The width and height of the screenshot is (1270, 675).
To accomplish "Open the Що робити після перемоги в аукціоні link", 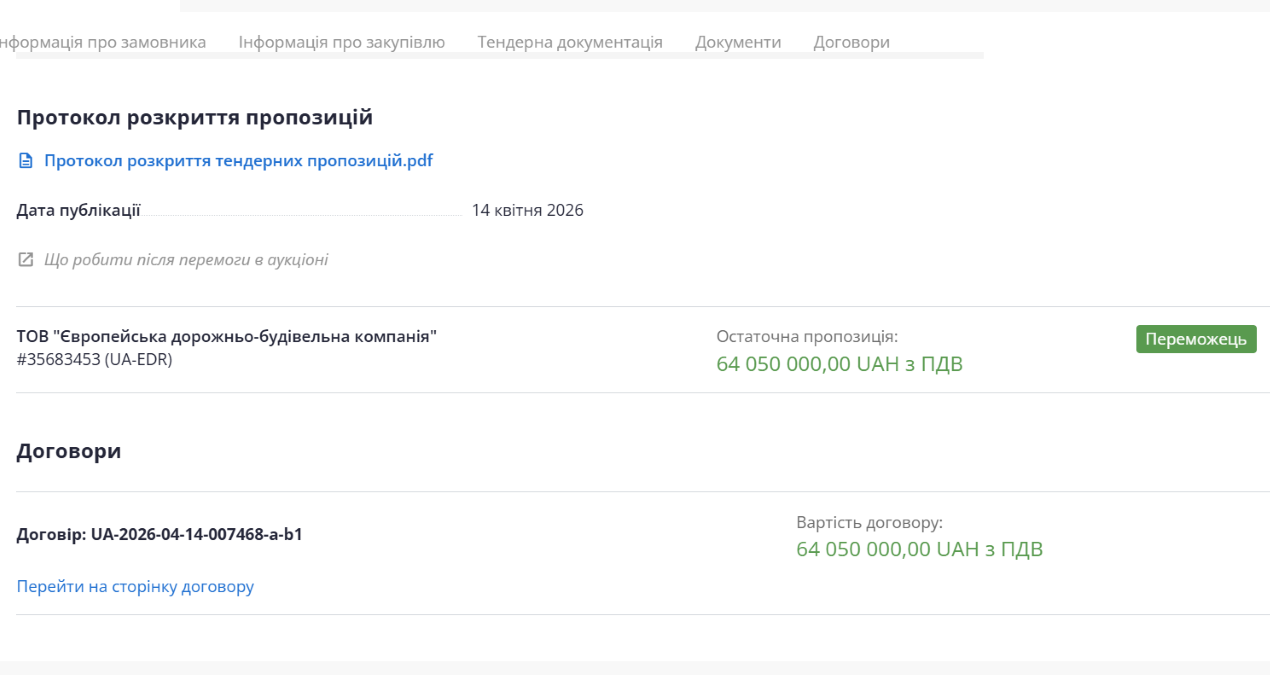I will [186, 260].
